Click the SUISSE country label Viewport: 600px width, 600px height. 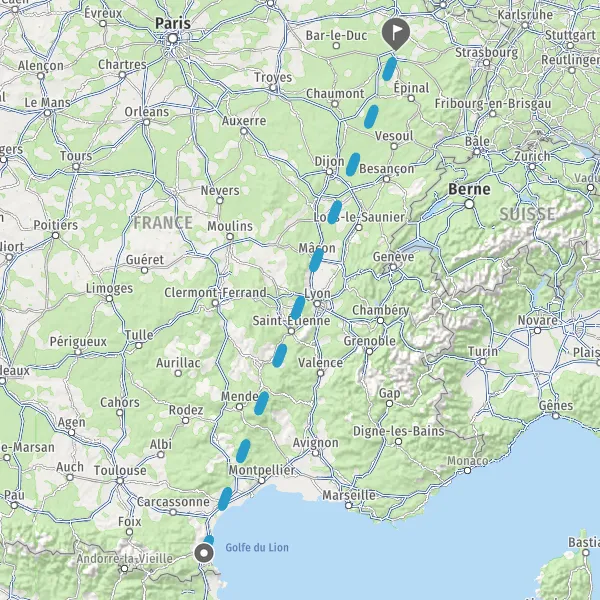(528, 214)
